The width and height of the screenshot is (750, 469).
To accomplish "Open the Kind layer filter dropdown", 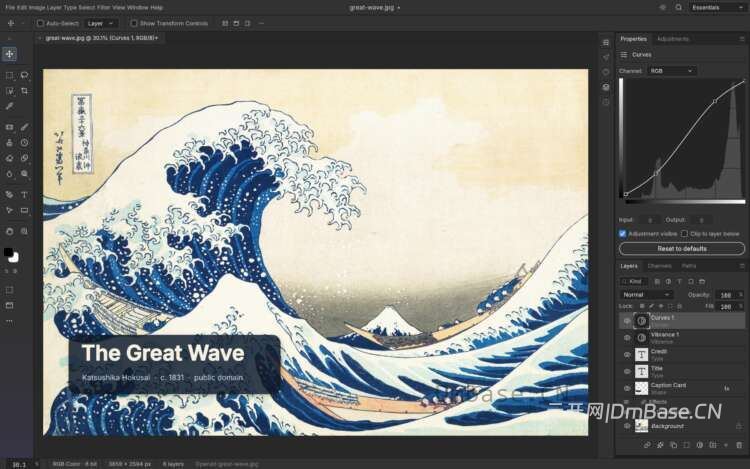I will [x=633, y=282].
